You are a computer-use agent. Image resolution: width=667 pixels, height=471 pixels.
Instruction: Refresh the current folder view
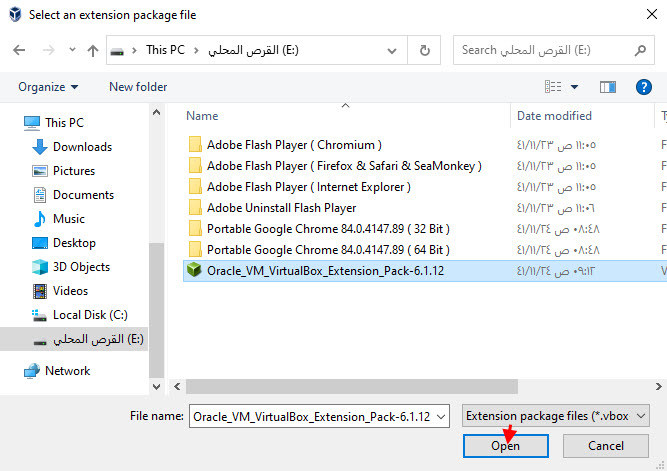[x=424, y=50]
